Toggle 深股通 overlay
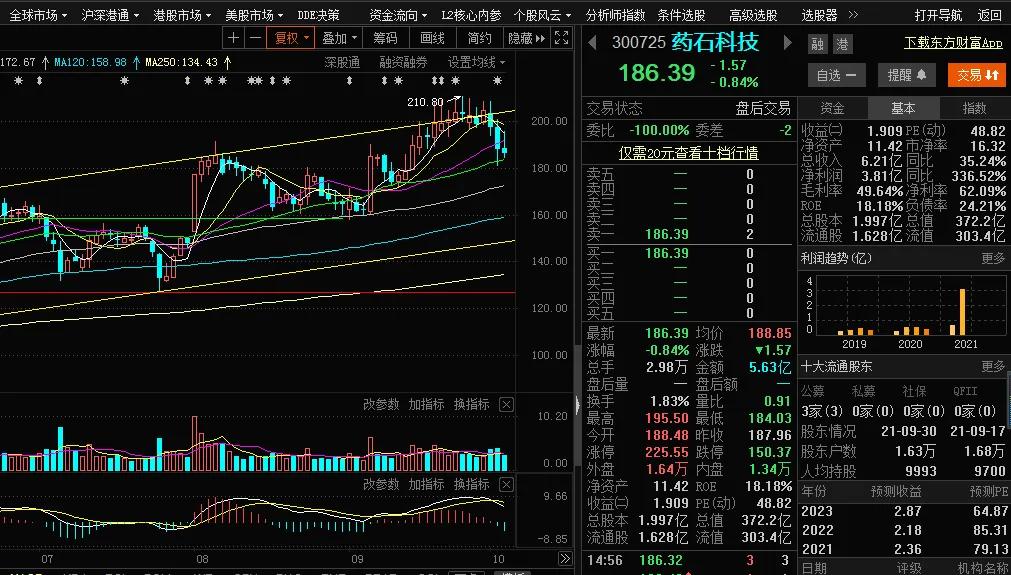Screen dimensions: 1011x575 pos(342,63)
